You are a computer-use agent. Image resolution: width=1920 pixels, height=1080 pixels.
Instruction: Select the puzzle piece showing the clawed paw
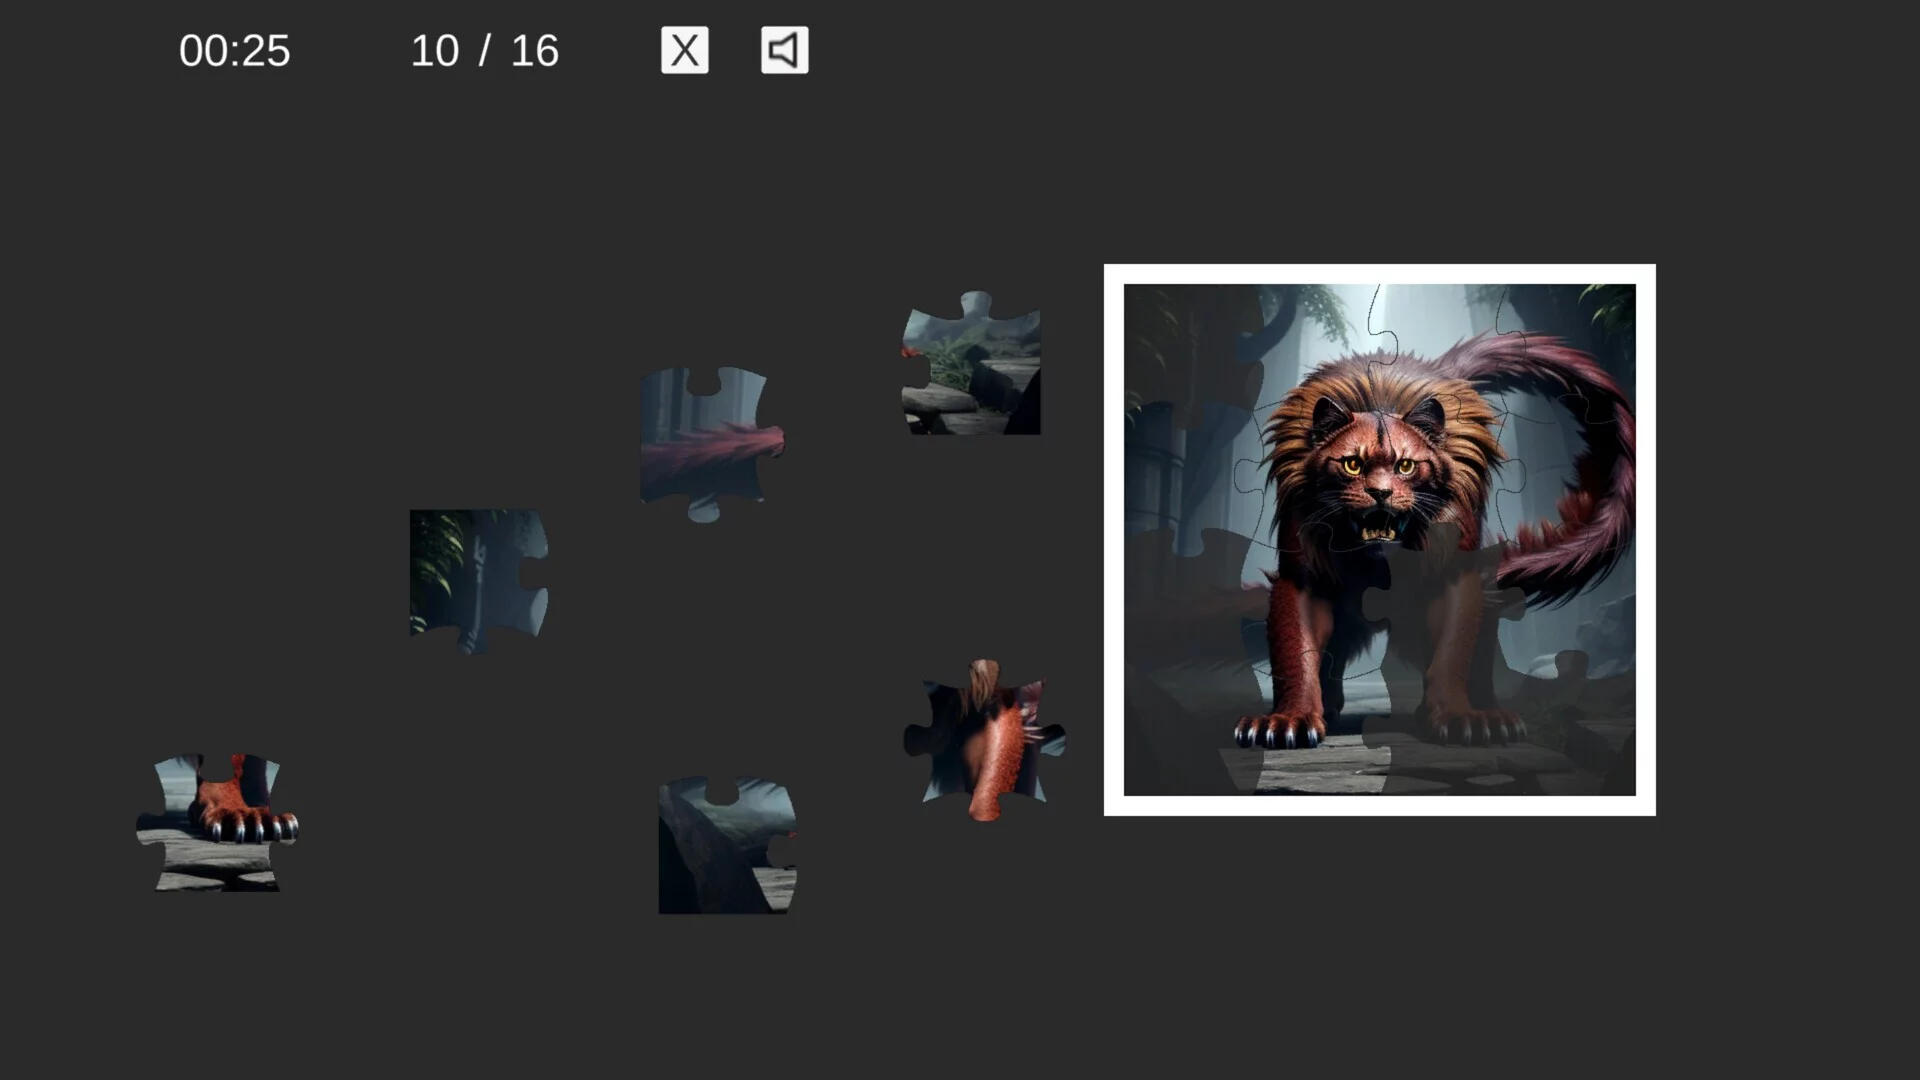[217, 822]
